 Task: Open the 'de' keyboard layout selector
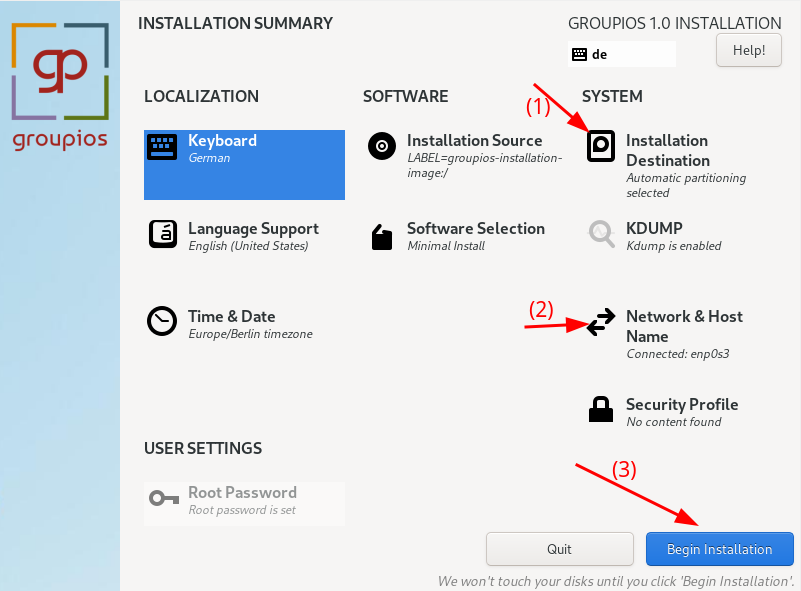622,54
